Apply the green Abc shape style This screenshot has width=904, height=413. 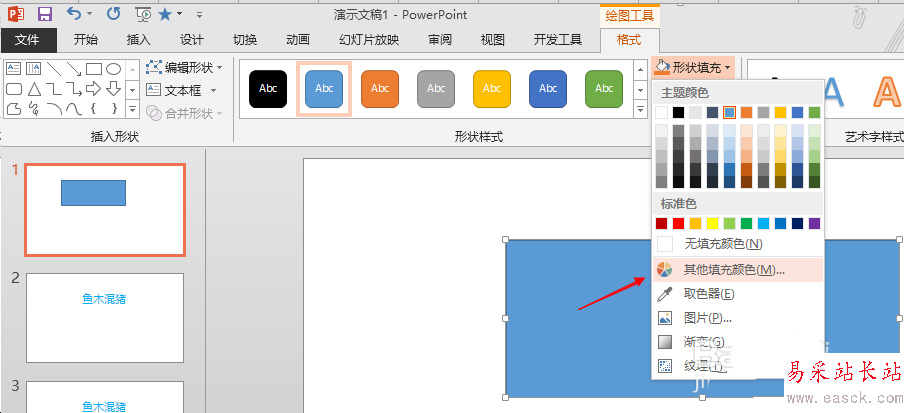pyautogui.click(x=604, y=89)
